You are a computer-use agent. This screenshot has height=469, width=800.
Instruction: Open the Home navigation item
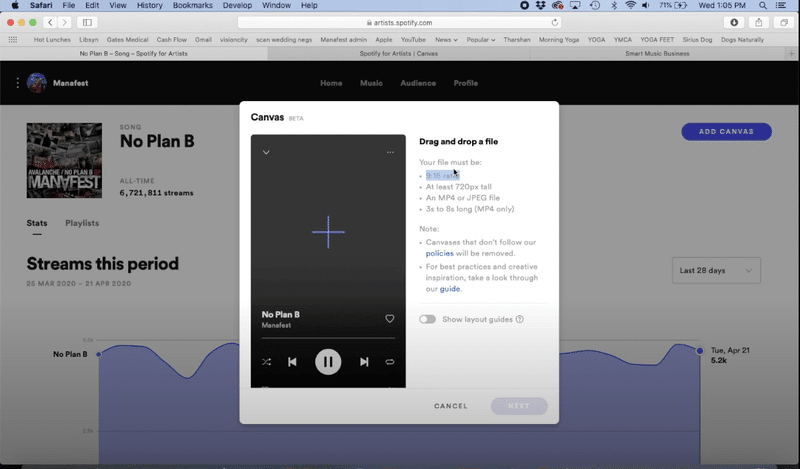tap(331, 83)
